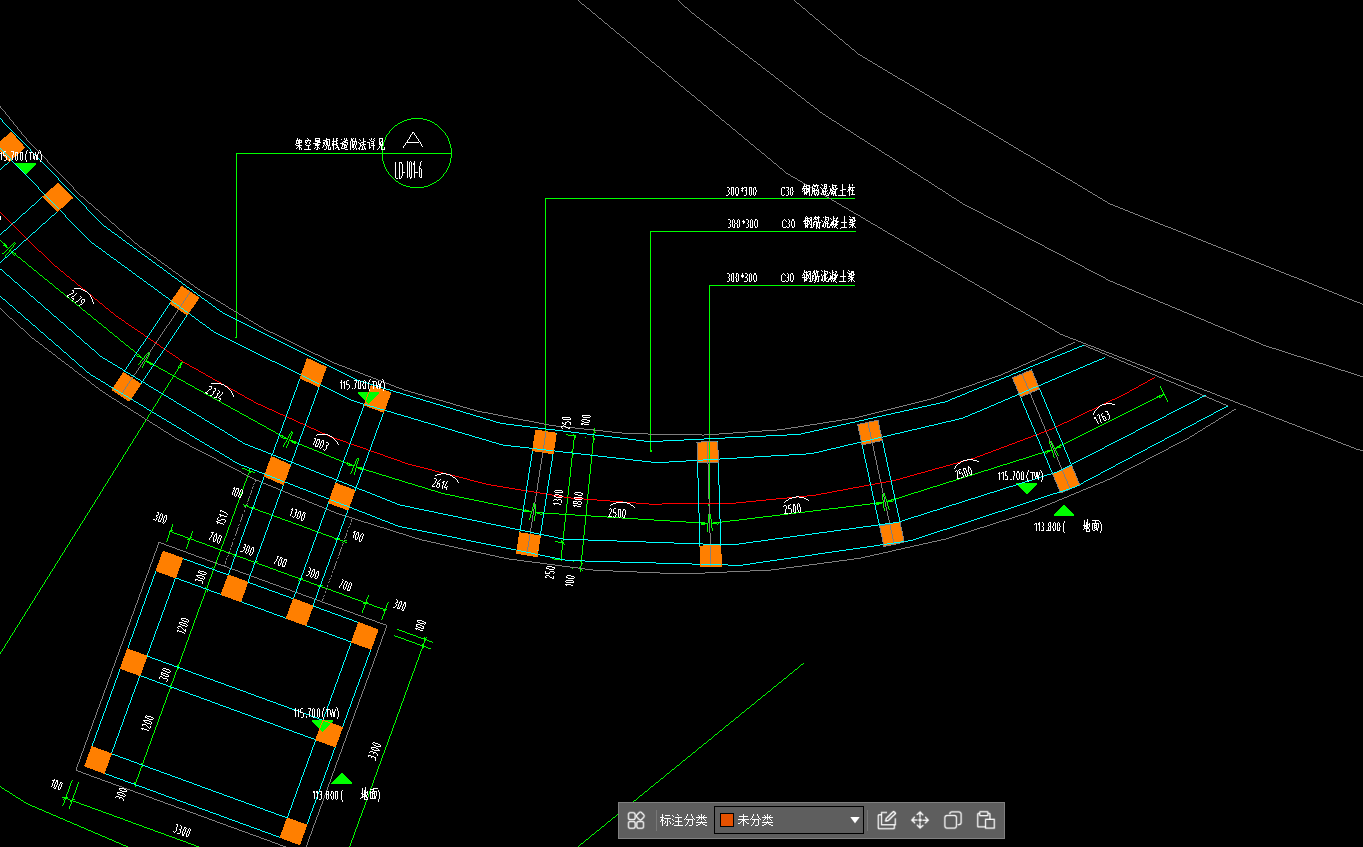Click the paste clipboard icon
Screen dimensions: 1363x847
pyautogui.click(x=986, y=821)
